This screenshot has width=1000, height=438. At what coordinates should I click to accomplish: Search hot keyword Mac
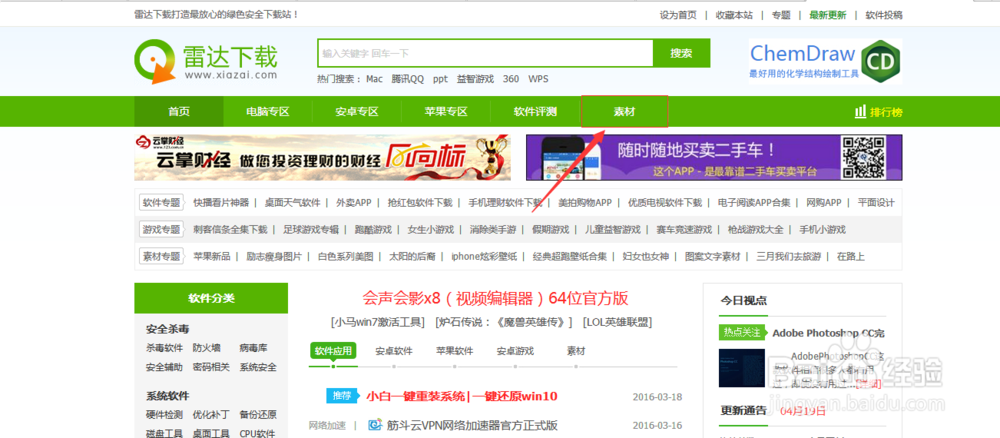[x=374, y=79]
